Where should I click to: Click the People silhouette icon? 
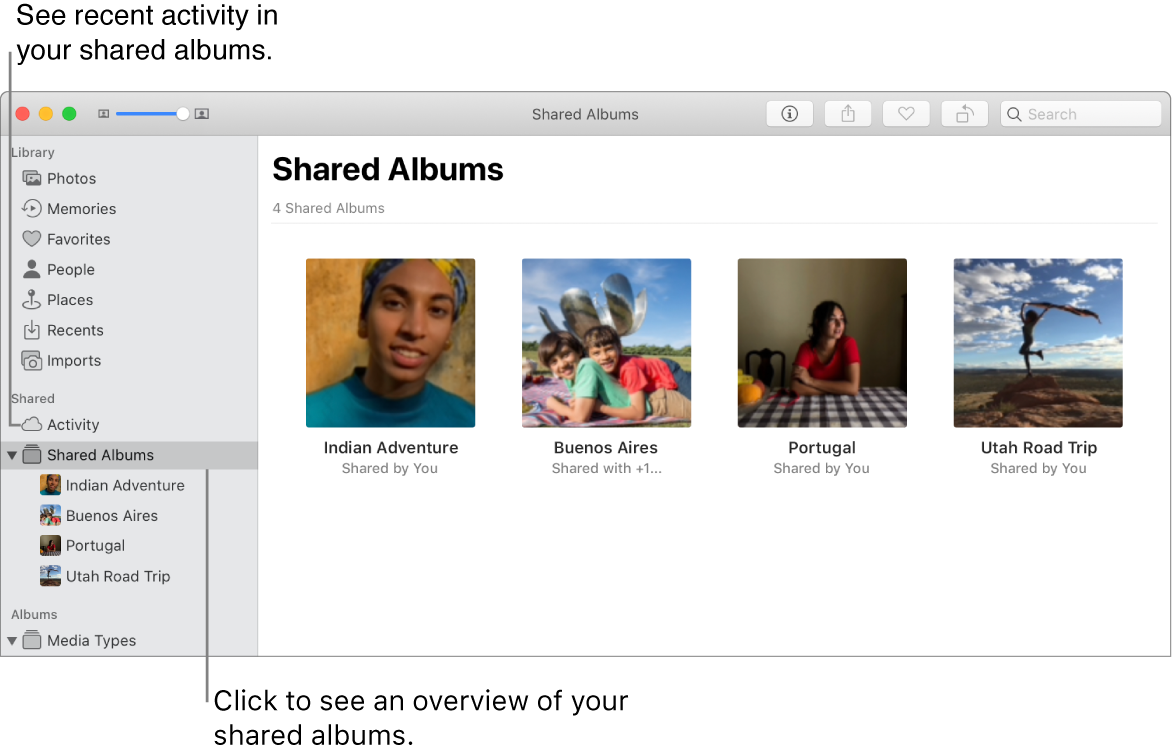tap(31, 269)
